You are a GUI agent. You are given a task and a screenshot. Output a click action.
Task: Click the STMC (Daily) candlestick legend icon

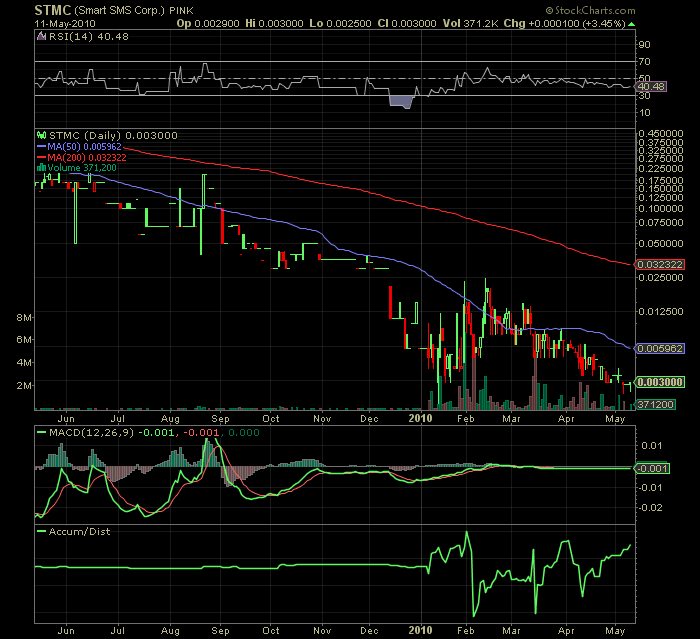point(41,134)
